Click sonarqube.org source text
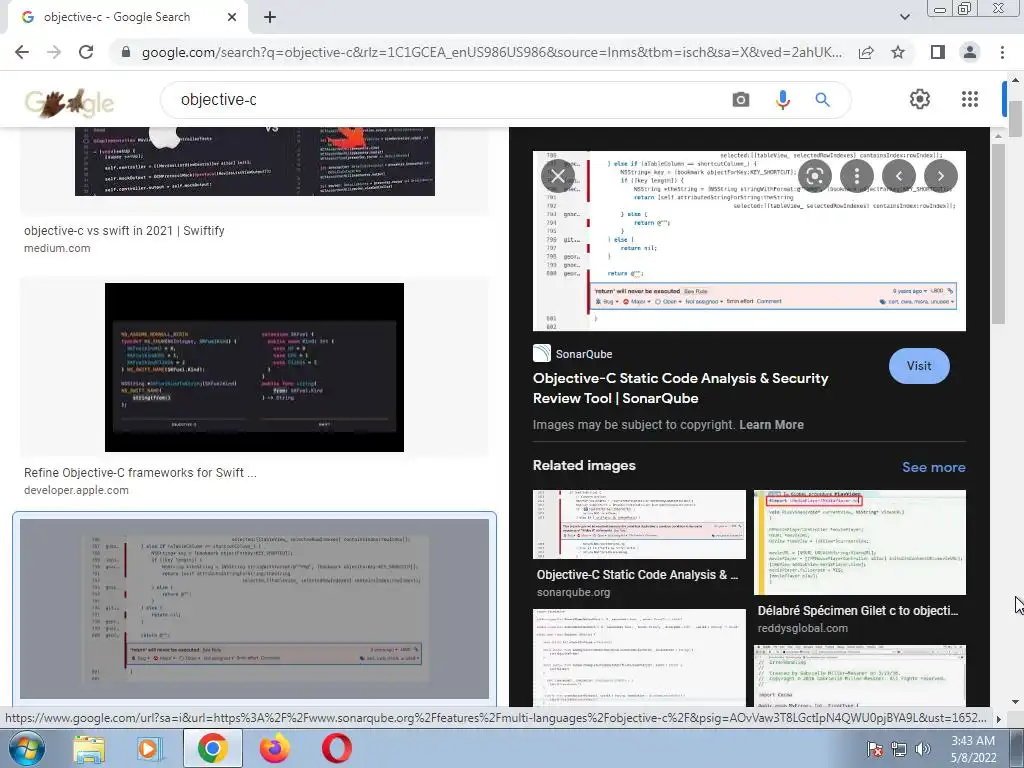The width and height of the screenshot is (1024, 768). point(573,592)
